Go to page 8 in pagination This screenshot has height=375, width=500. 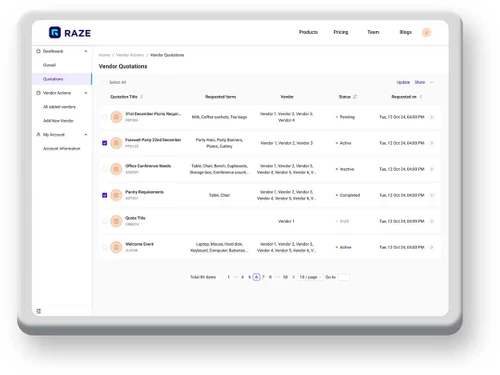pyautogui.click(x=270, y=277)
